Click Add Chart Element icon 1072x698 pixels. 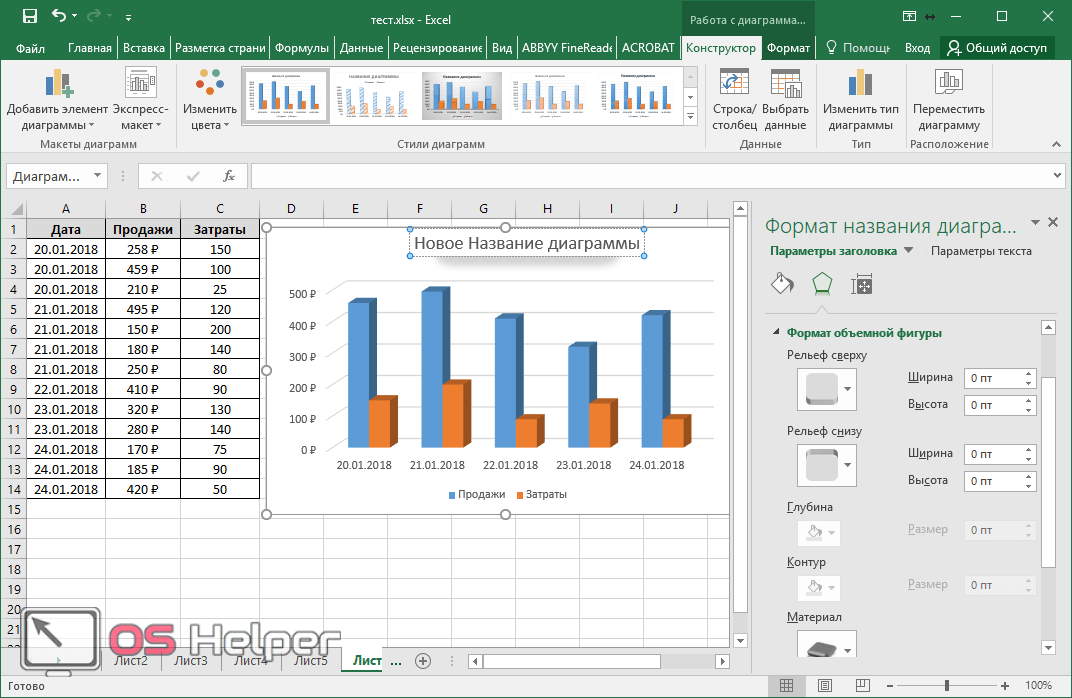pos(57,85)
